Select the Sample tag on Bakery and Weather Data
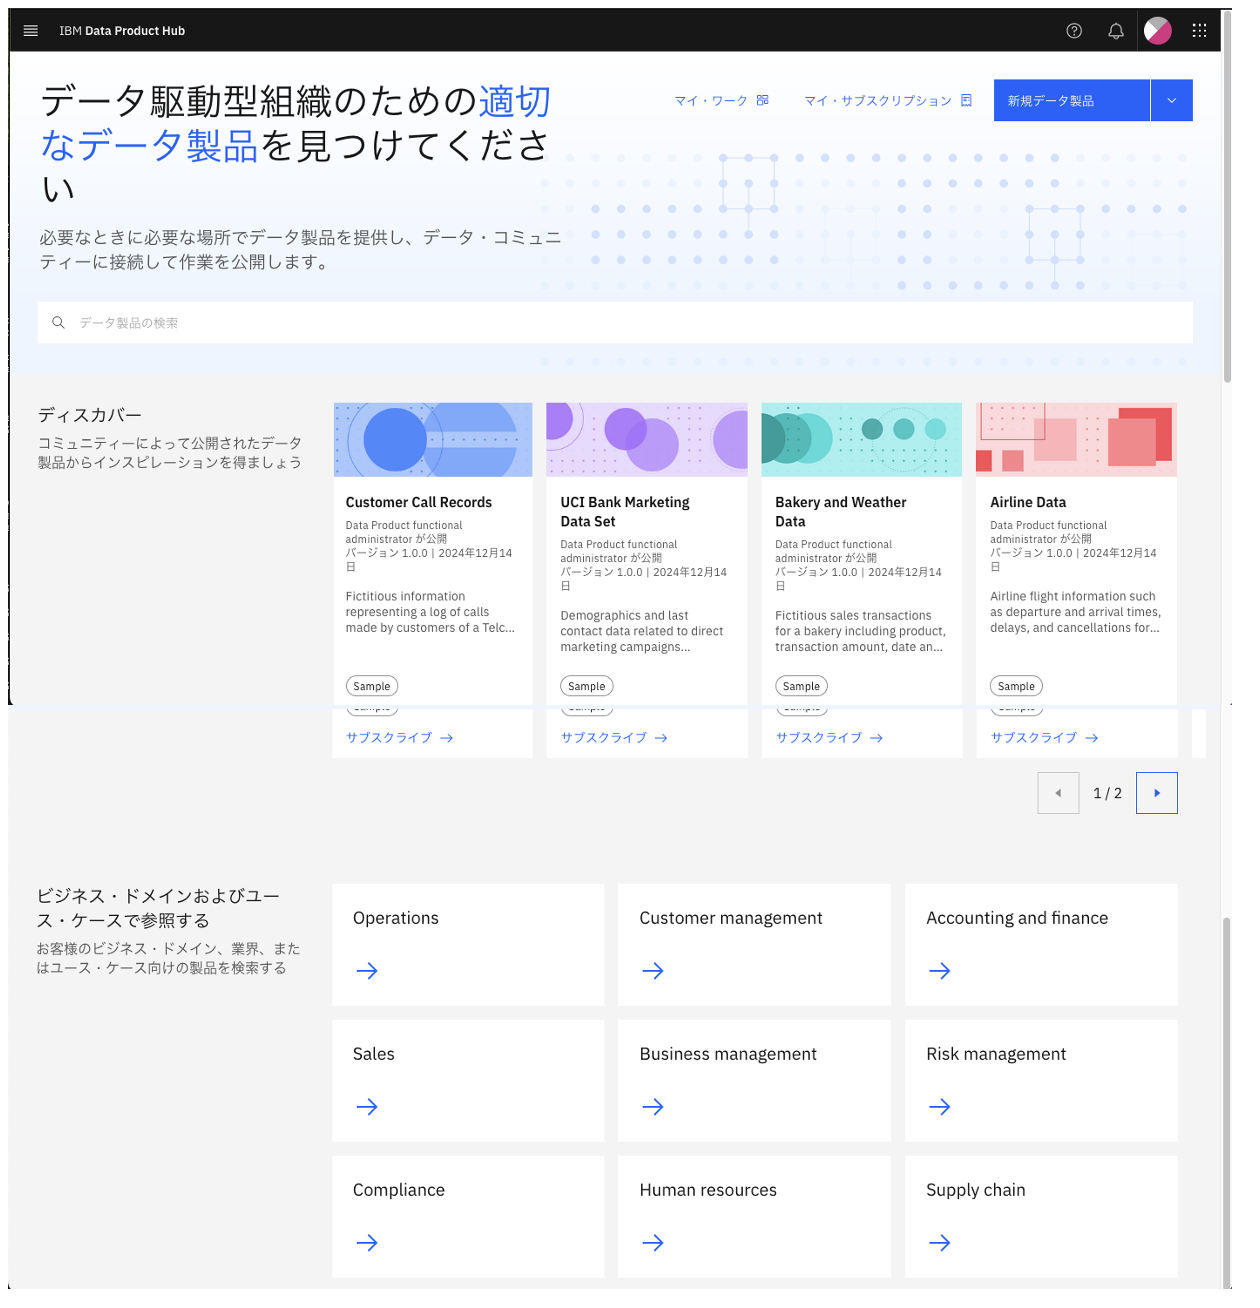Screen dimensions: 1260x1308 tap(801, 686)
